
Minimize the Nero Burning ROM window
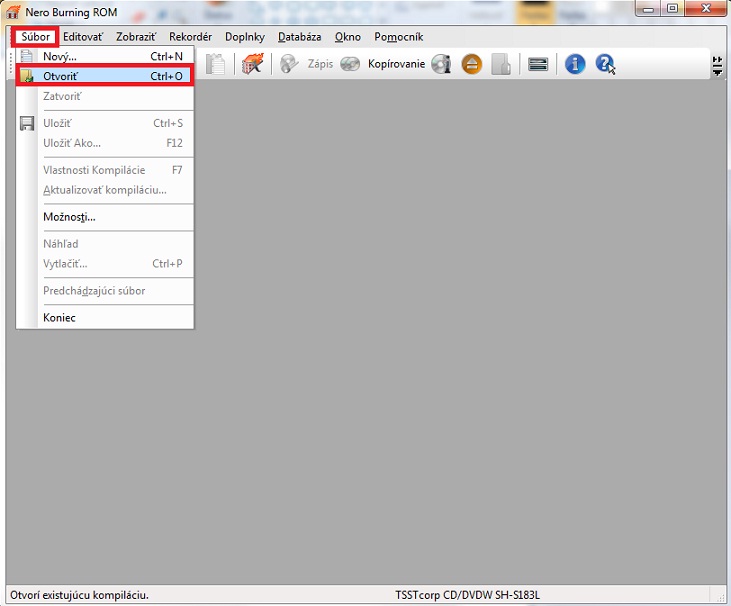pos(648,8)
